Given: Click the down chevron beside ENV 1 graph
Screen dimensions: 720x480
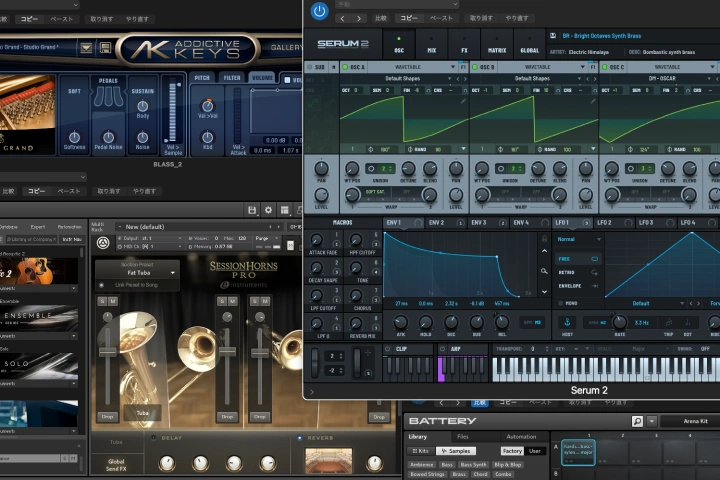Looking at the screenshot, I should click(x=544, y=292).
